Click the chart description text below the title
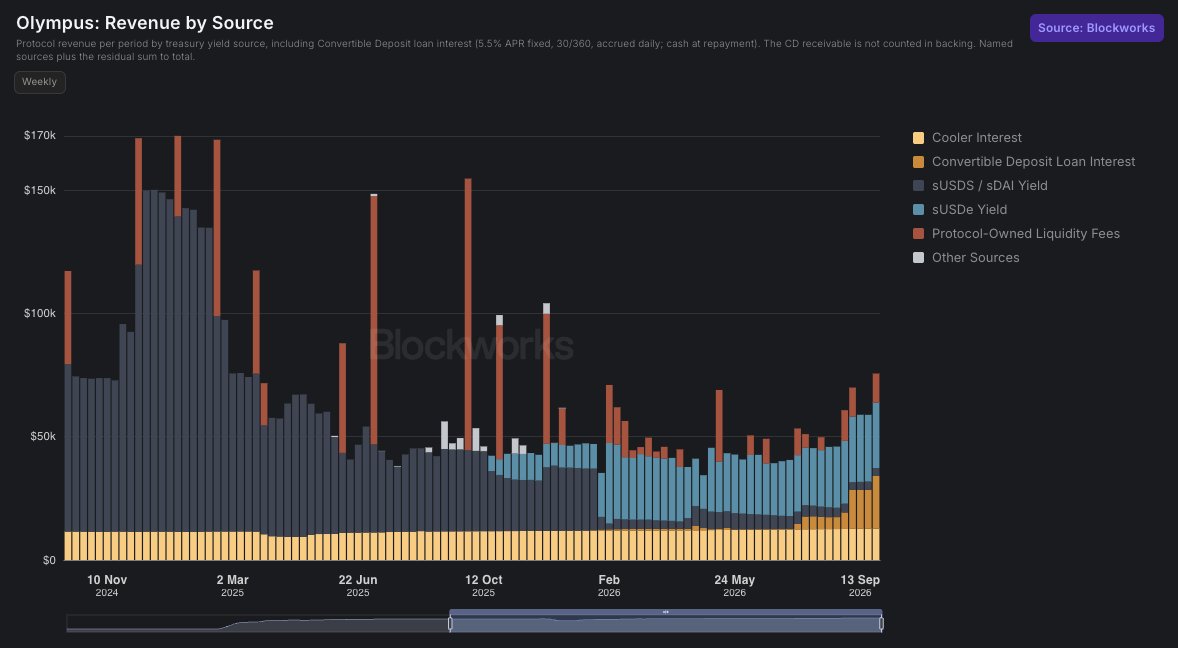1178x648 pixels. pyautogui.click(x=514, y=50)
